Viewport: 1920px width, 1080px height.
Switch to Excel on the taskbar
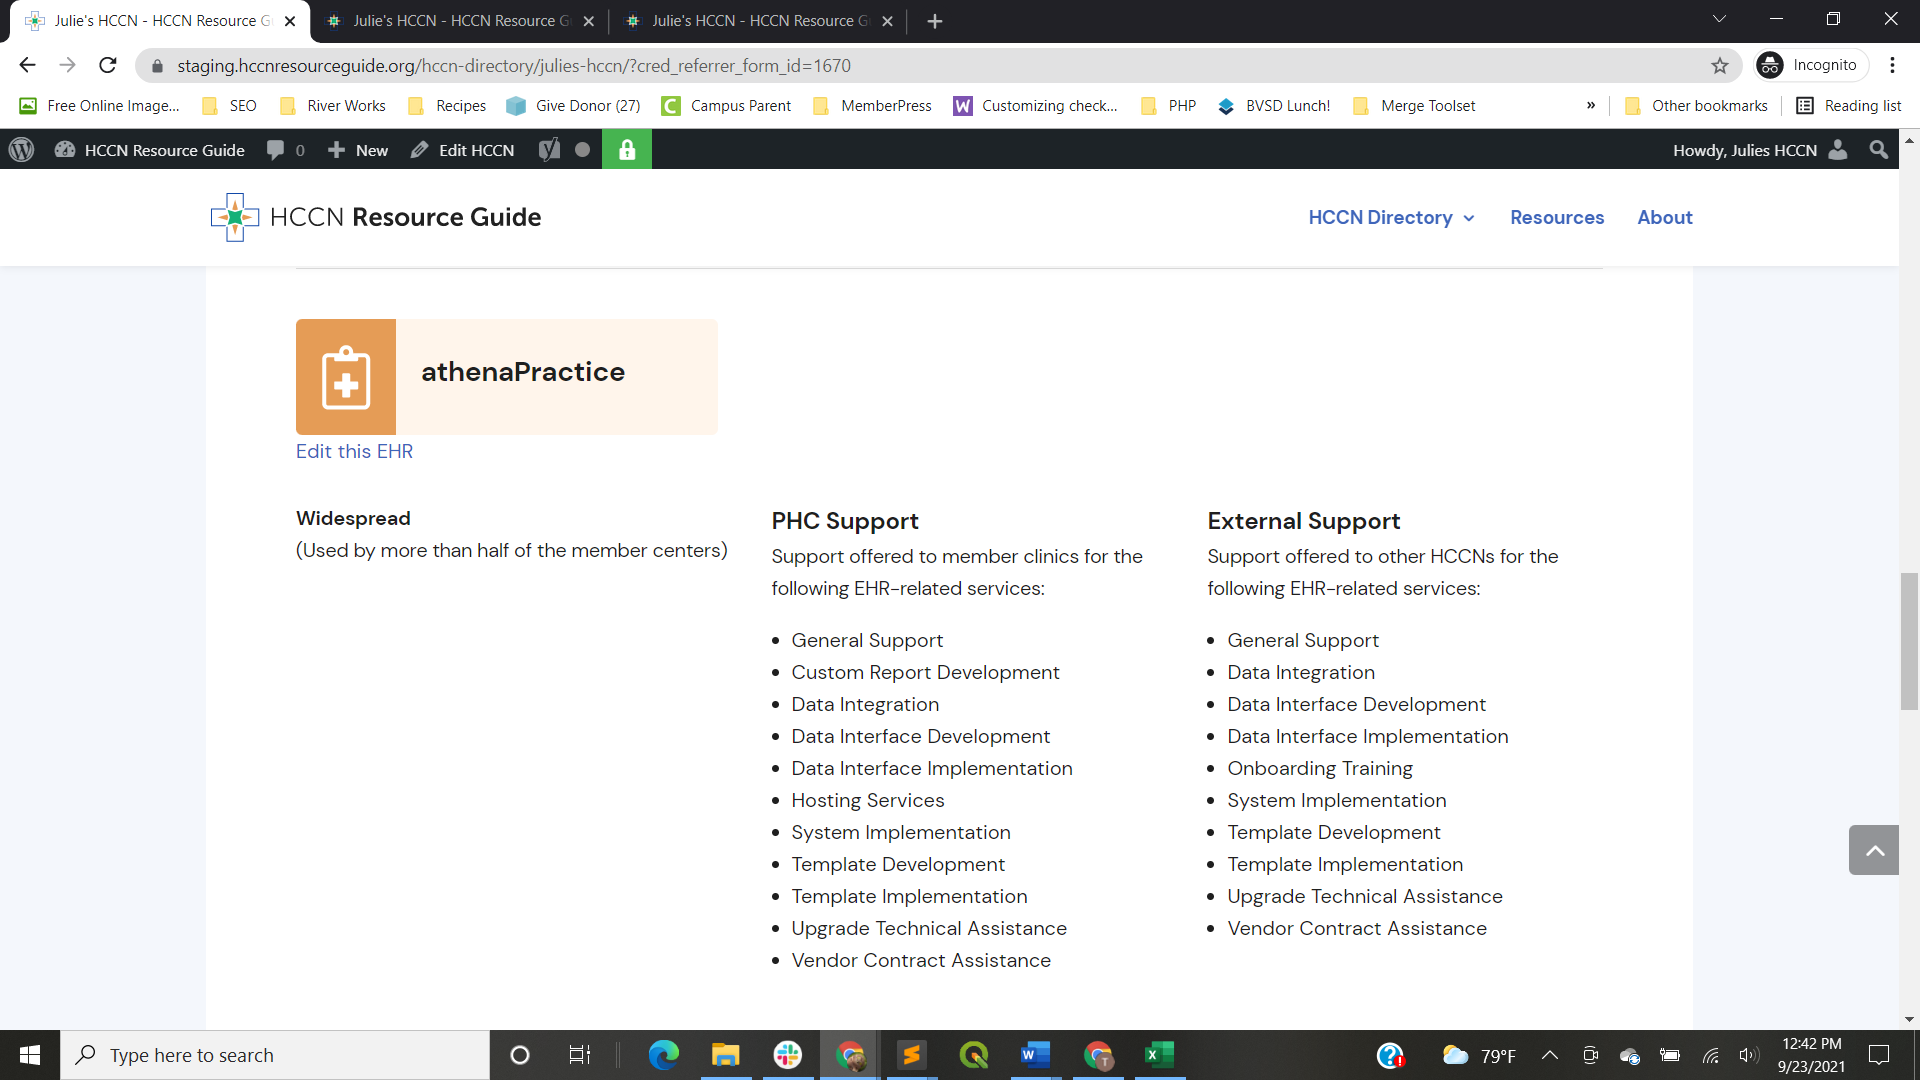click(1159, 1055)
